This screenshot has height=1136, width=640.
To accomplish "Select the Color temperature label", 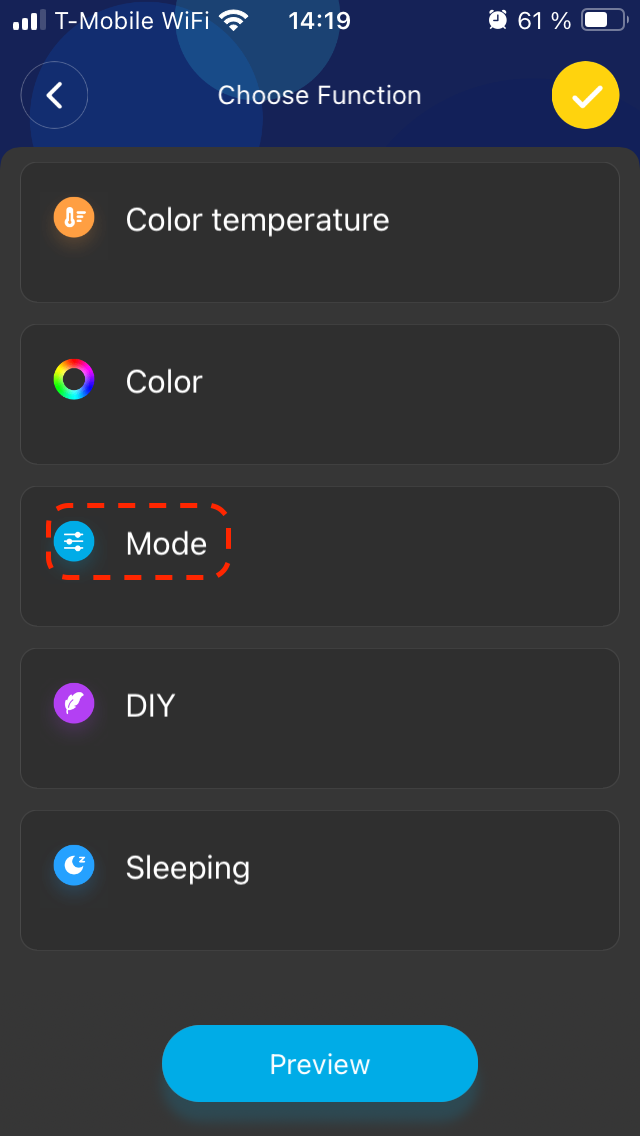I will (x=257, y=220).
